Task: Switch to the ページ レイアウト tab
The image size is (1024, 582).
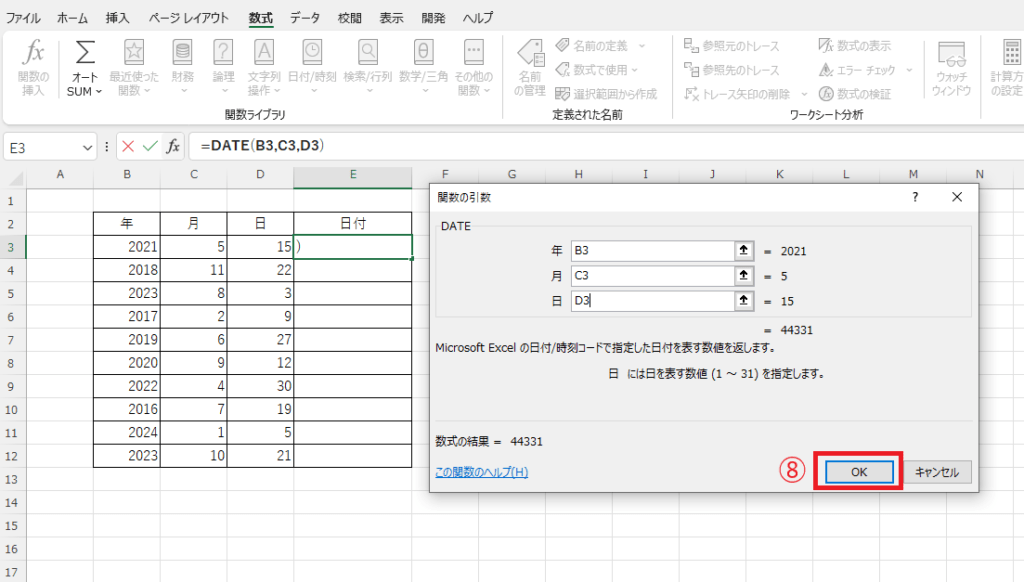Action: tap(188, 18)
